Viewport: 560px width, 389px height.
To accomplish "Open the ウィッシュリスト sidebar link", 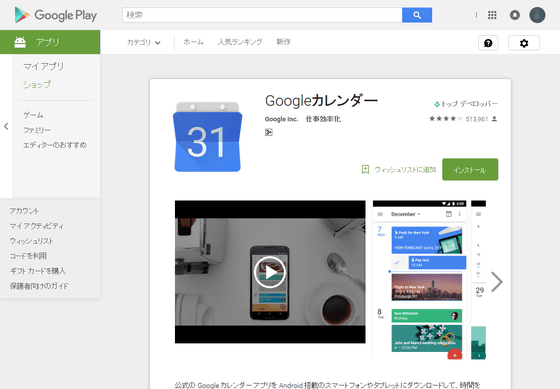I will [31, 241].
